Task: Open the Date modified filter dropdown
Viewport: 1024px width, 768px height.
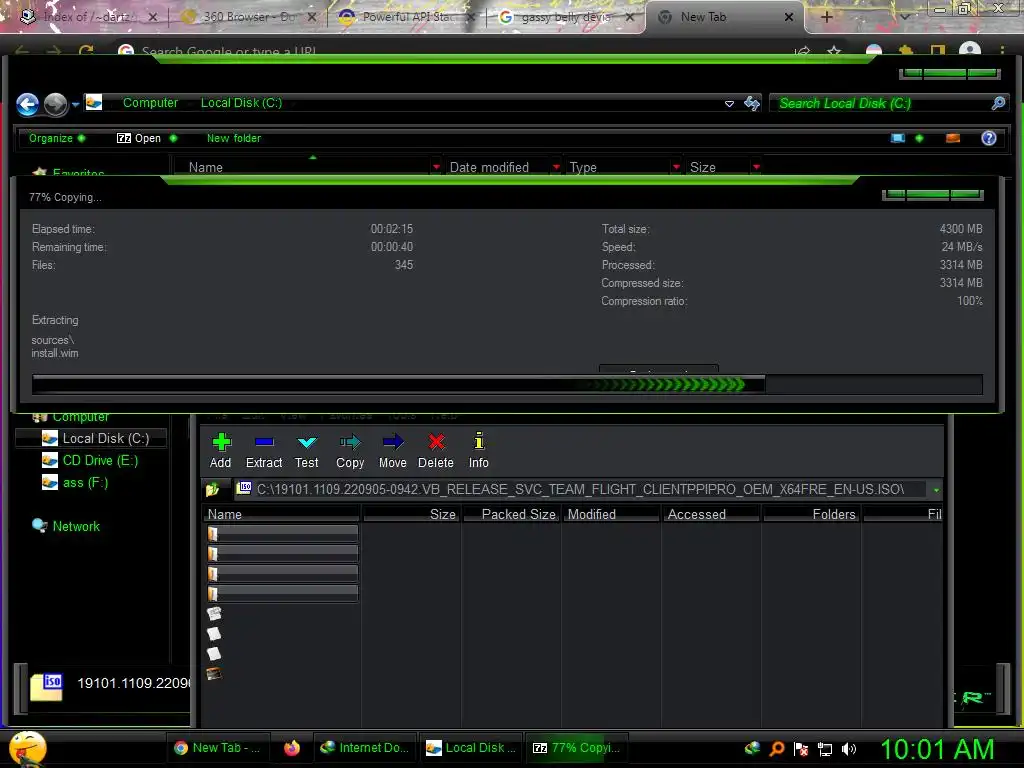Action: click(556, 167)
